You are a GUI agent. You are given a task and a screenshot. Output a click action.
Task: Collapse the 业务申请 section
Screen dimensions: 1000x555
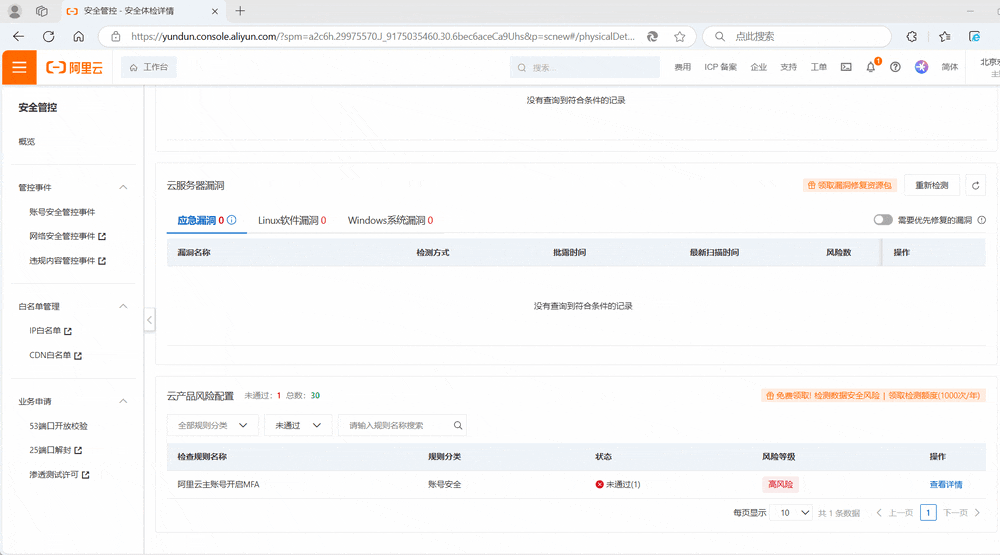pyautogui.click(x=123, y=401)
